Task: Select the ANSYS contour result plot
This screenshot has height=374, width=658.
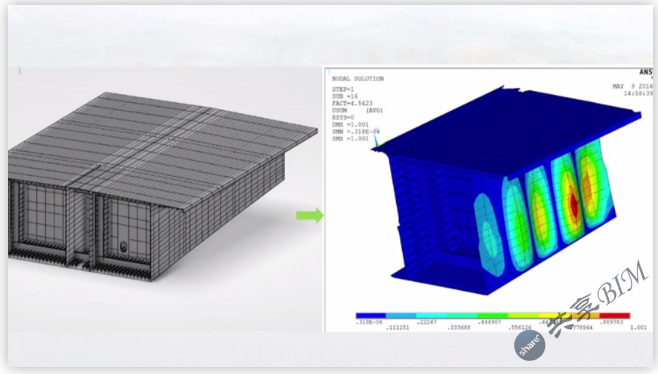Action: (489, 199)
